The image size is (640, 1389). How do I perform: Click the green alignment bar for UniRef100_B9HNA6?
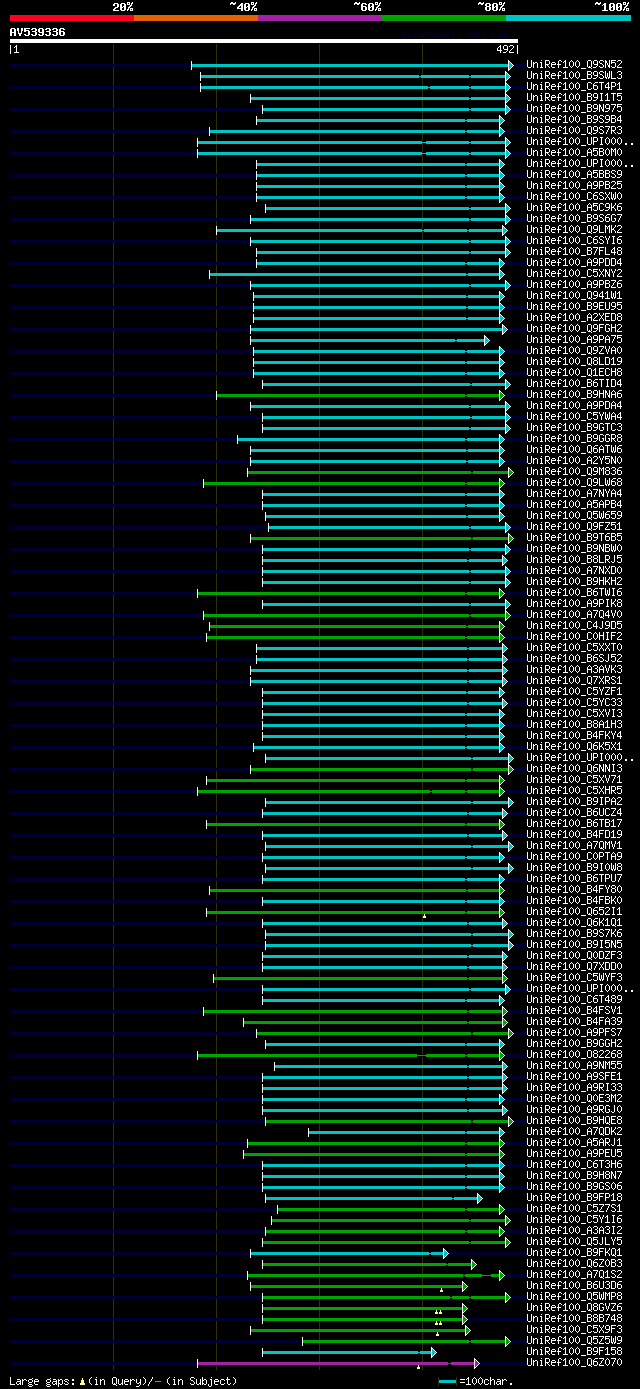361,395
